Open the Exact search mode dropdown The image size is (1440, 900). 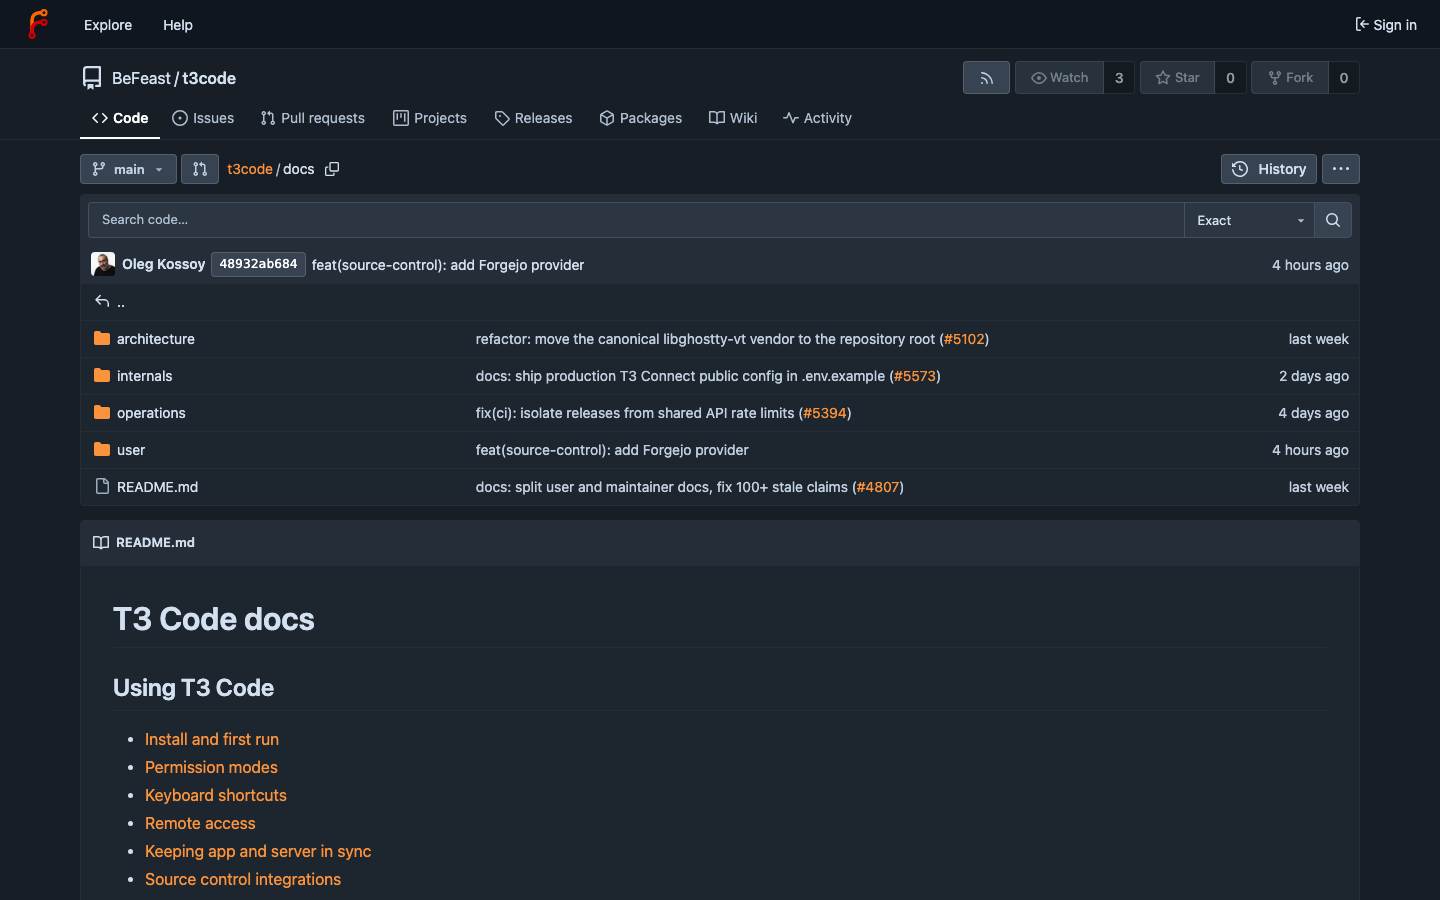tap(1250, 220)
